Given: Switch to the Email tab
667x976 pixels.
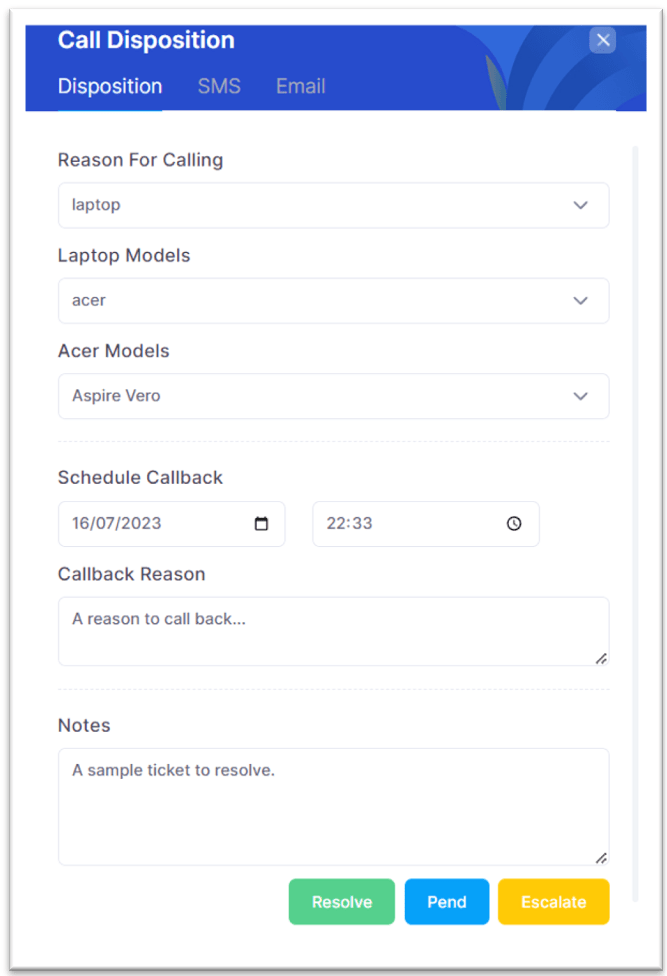Looking at the screenshot, I should pos(301,86).
